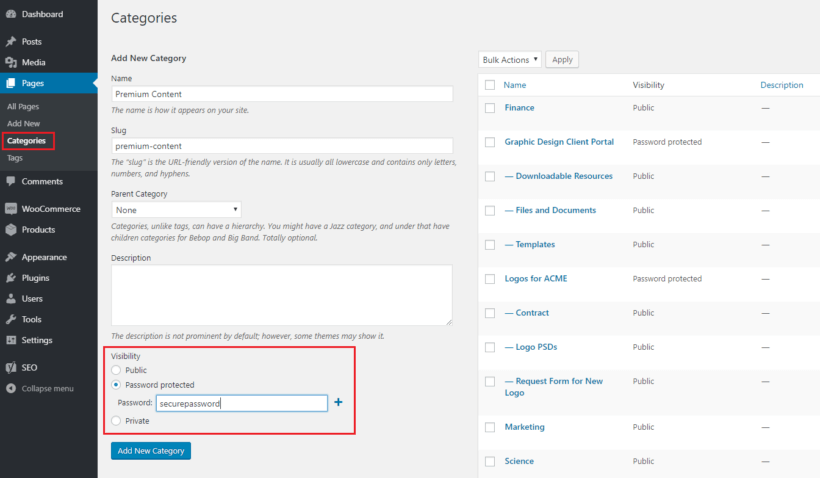The height and width of the screenshot is (478, 820).
Task: Click the Apply button
Action: point(562,60)
